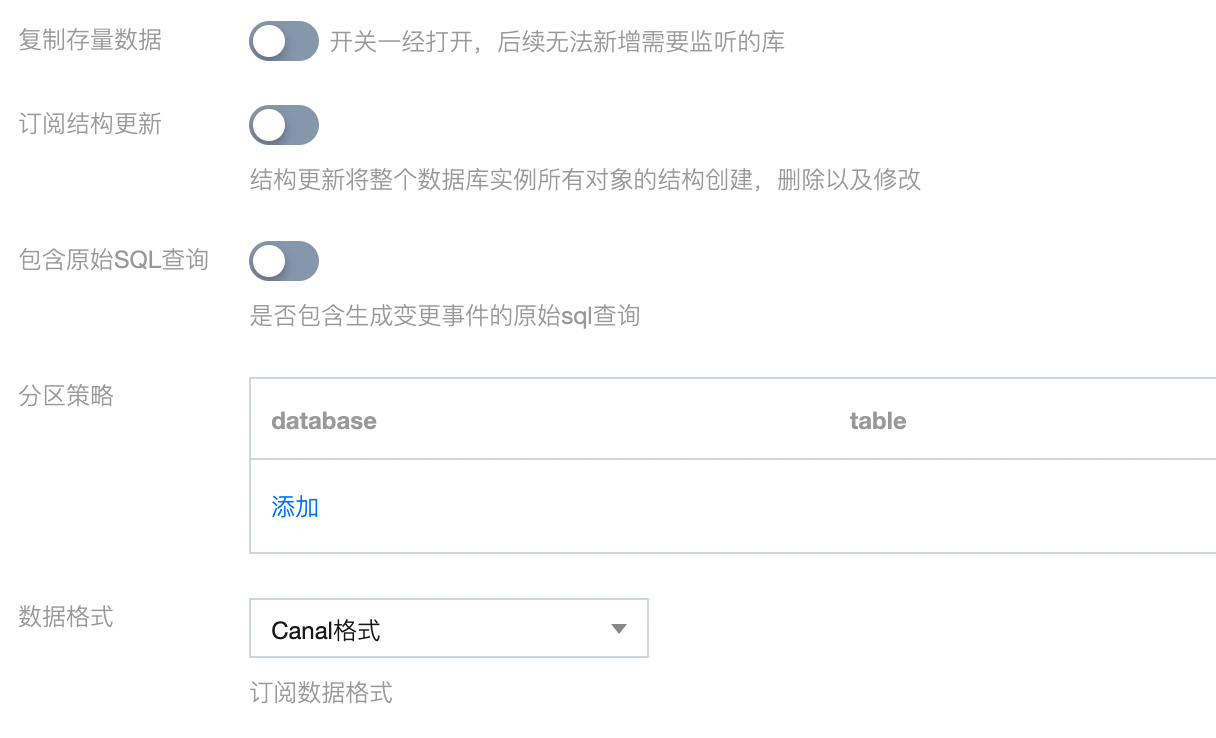Image resolution: width=1216 pixels, height=738 pixels.
Task: Click the 订阅结构更新 label
Action: 90,125
